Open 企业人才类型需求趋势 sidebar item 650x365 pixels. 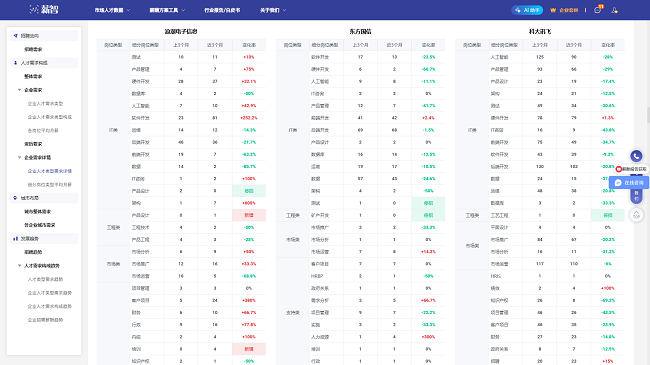click(x=50, y=293)
